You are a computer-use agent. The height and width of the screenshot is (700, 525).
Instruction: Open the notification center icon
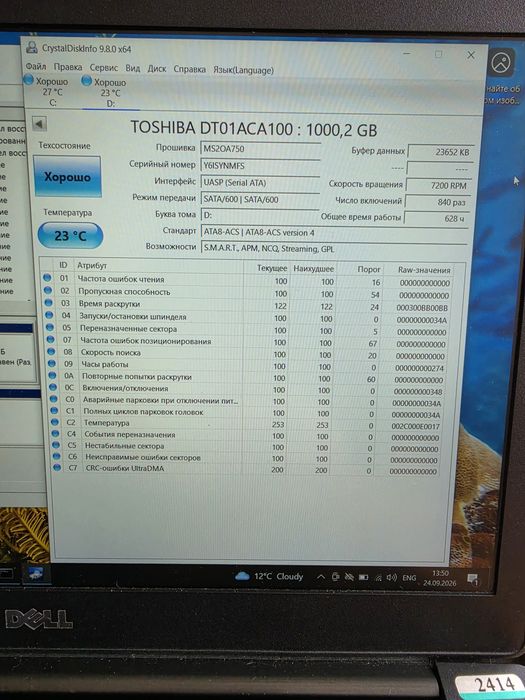472,579
